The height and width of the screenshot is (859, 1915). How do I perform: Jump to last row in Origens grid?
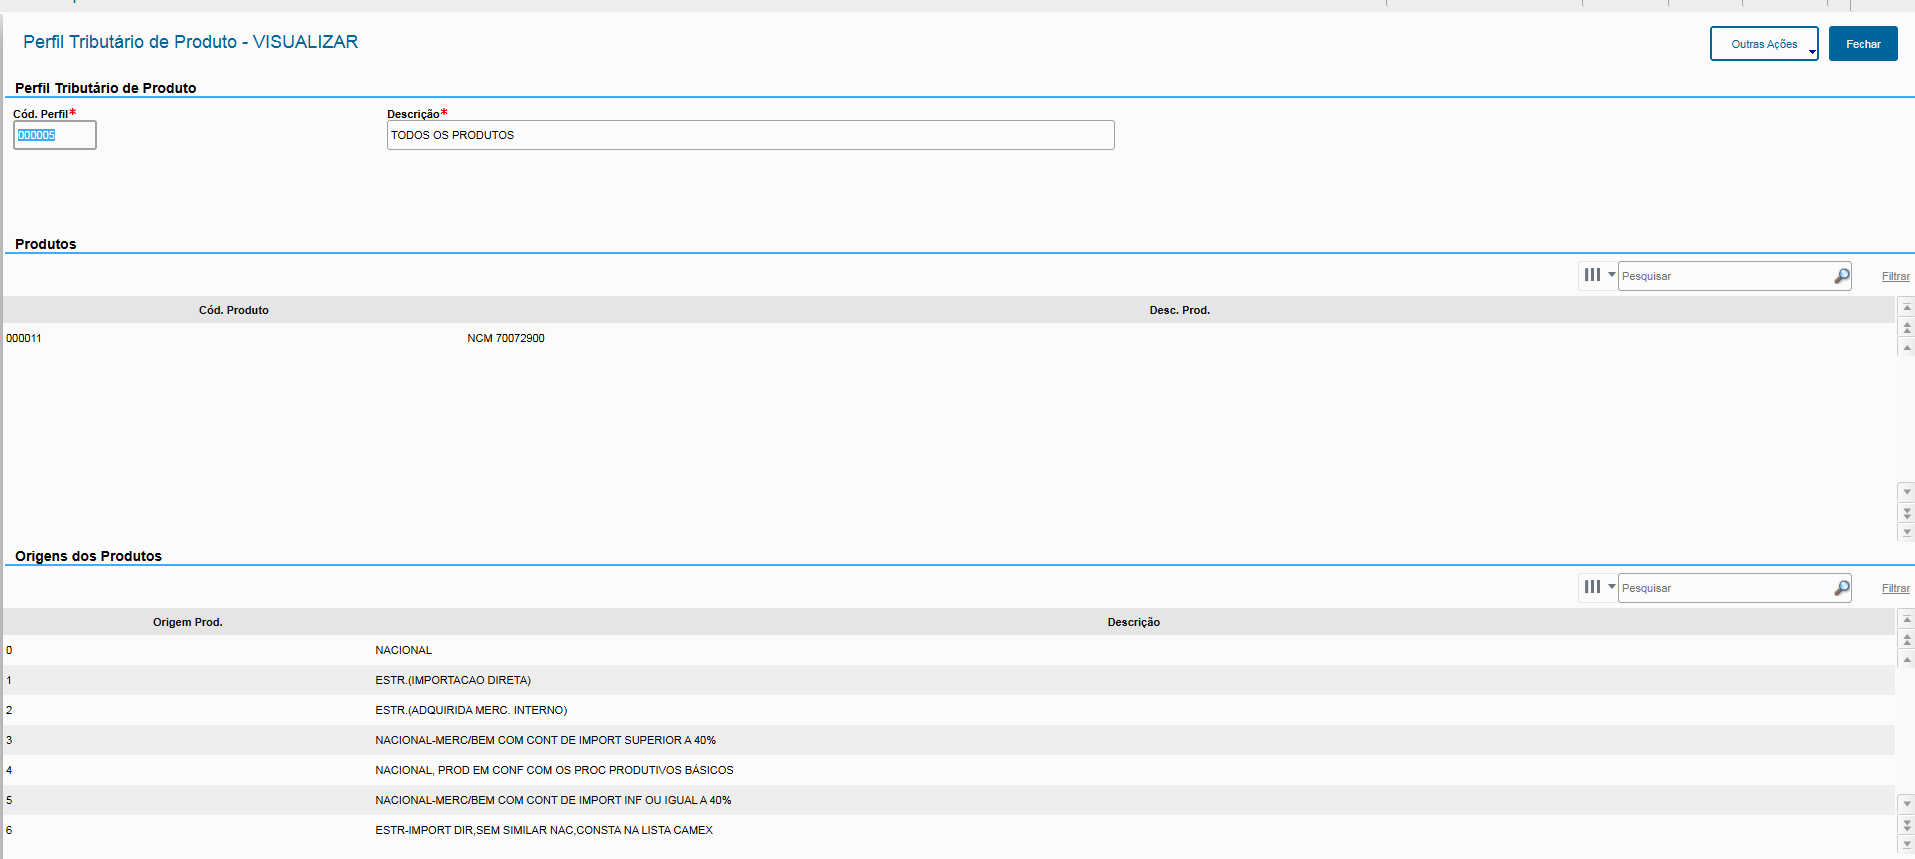point(1907,844)
